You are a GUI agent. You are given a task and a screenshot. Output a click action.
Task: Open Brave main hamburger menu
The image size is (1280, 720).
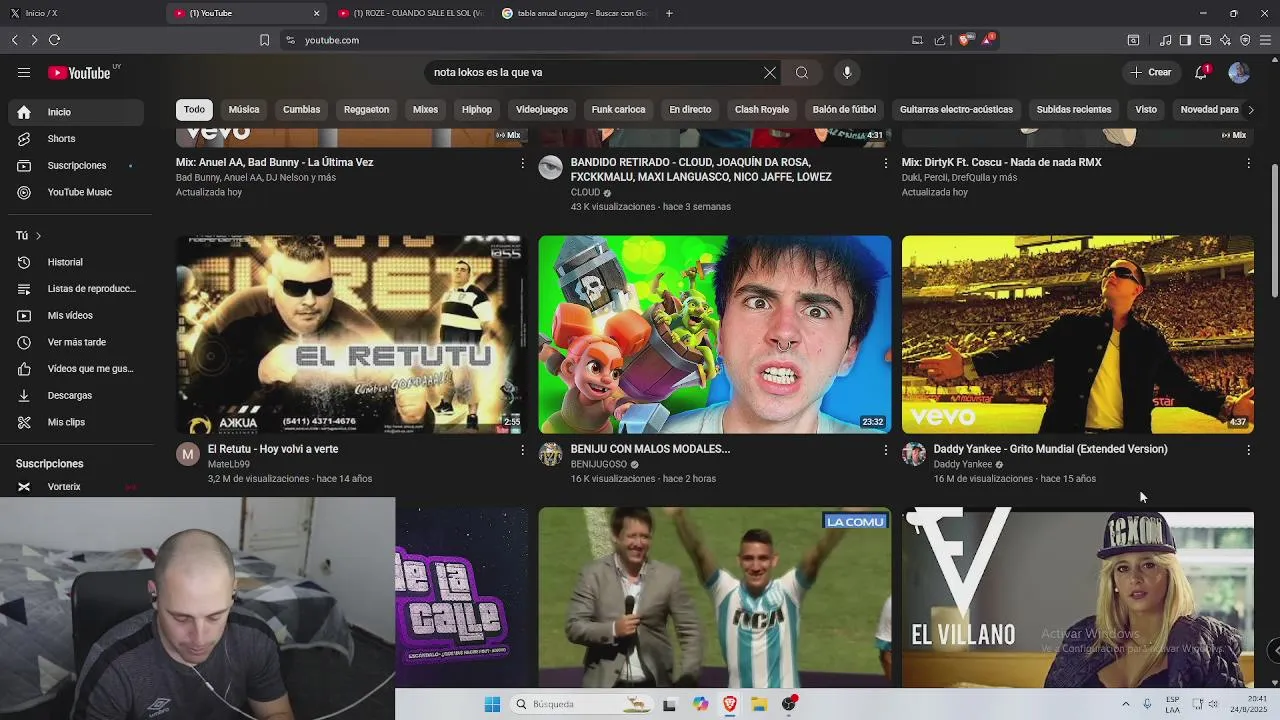[1265, 40]
